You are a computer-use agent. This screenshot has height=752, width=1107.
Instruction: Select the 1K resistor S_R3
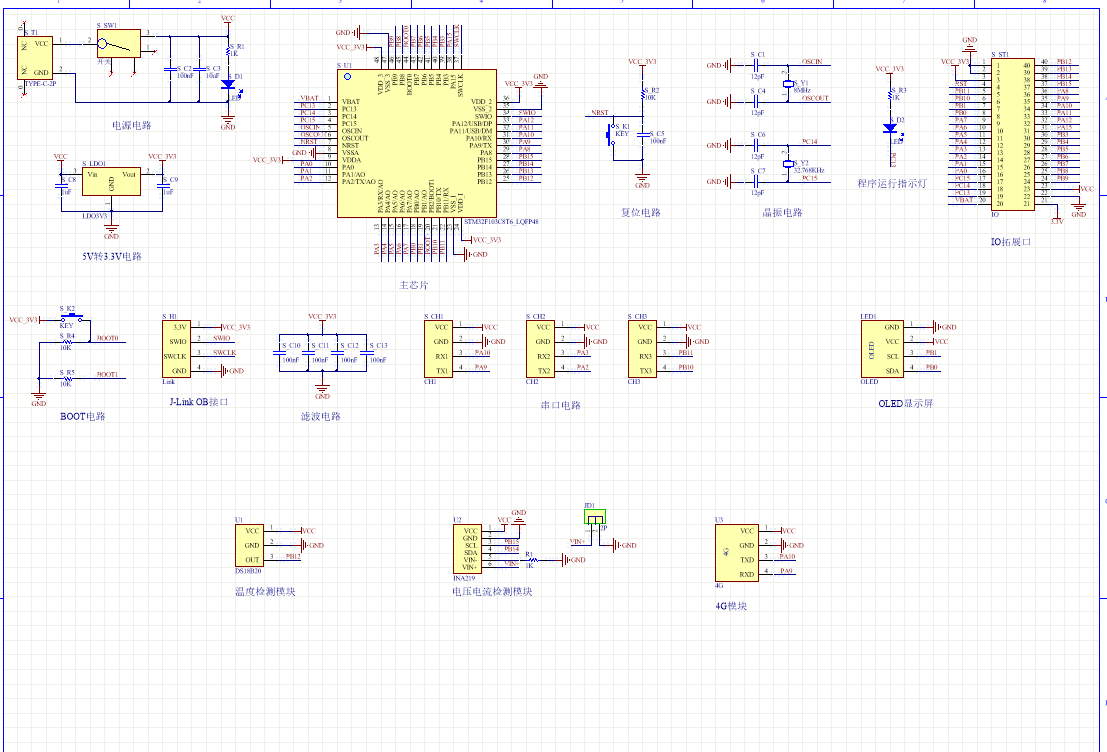[x=890, y=96]
